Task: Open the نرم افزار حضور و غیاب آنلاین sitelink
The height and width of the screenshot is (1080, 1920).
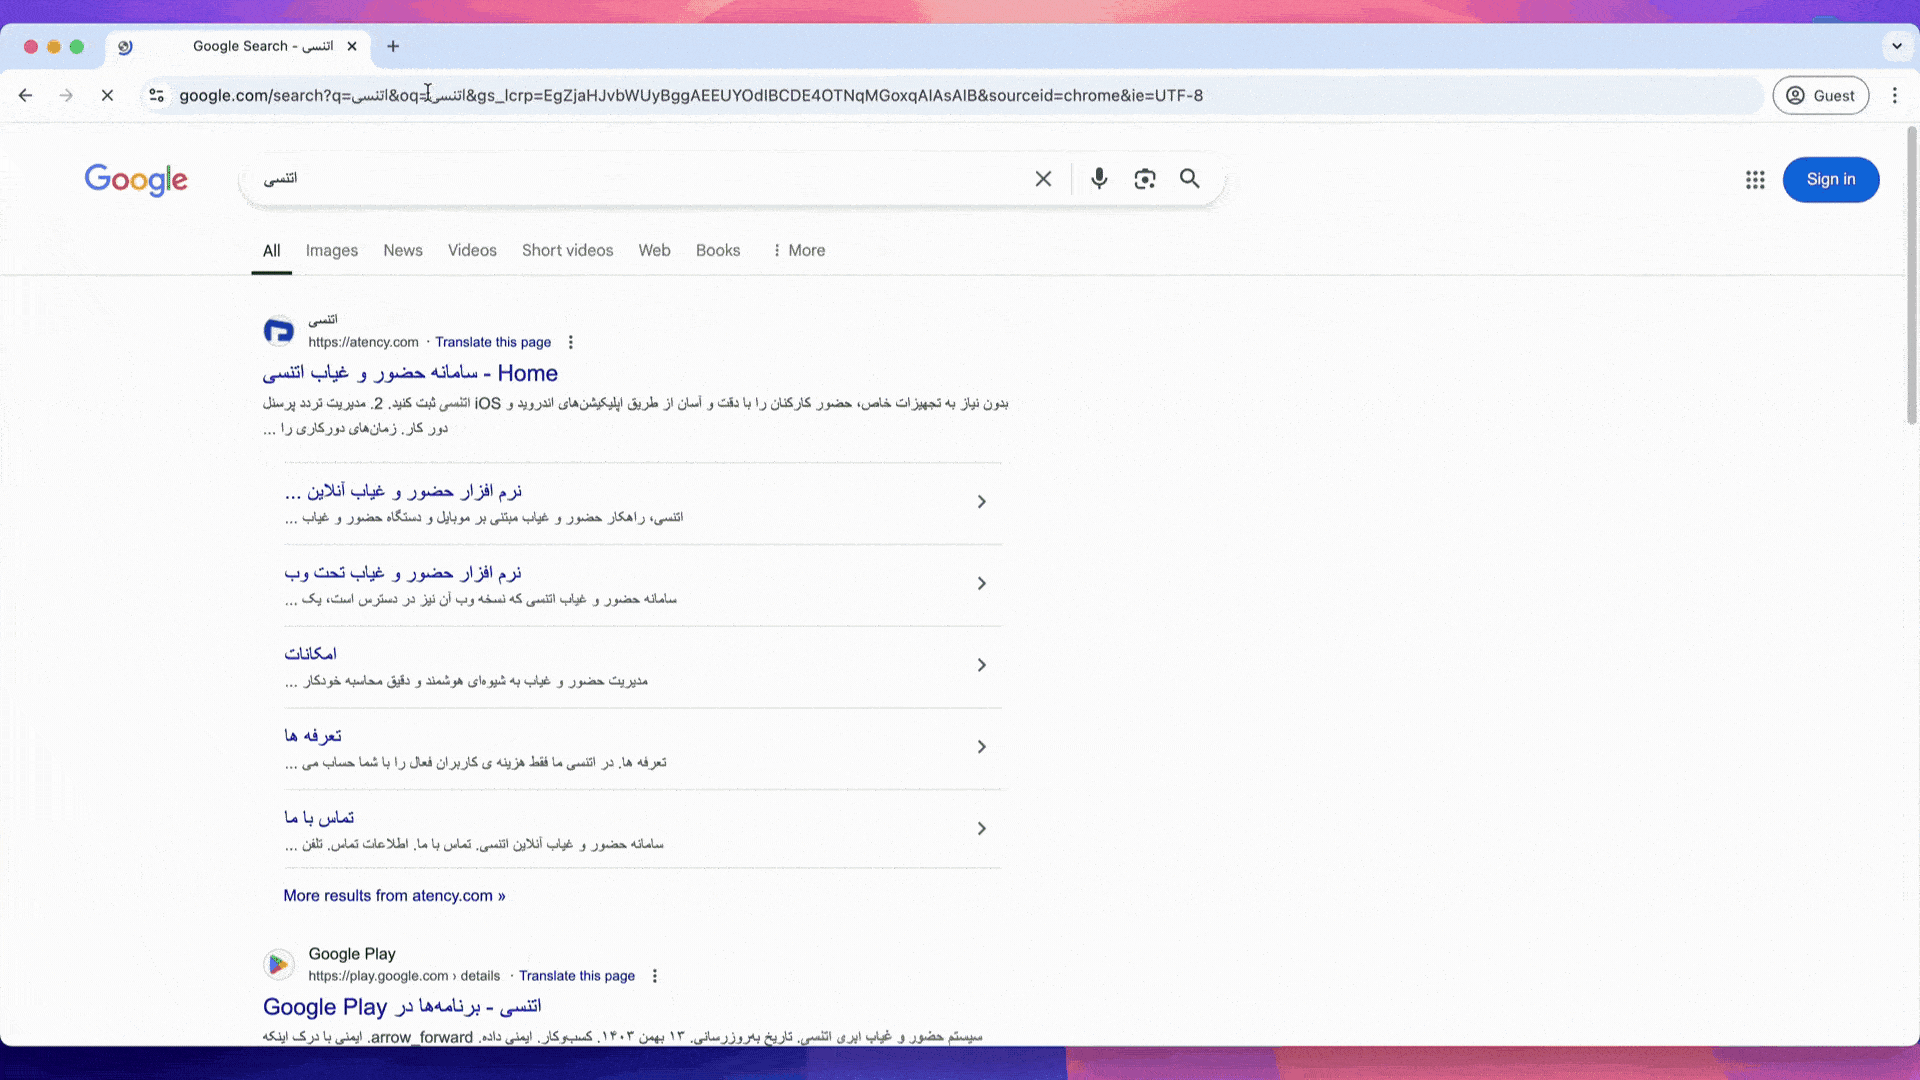Action: pyautogui.click(x=402, y=491)
